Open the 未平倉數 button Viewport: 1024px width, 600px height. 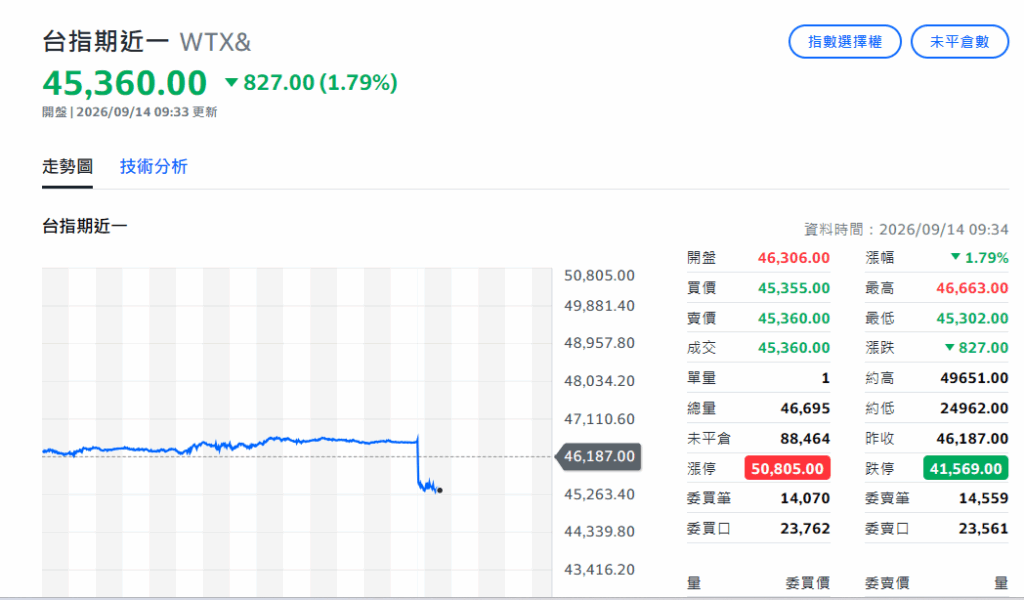point(959,42)
